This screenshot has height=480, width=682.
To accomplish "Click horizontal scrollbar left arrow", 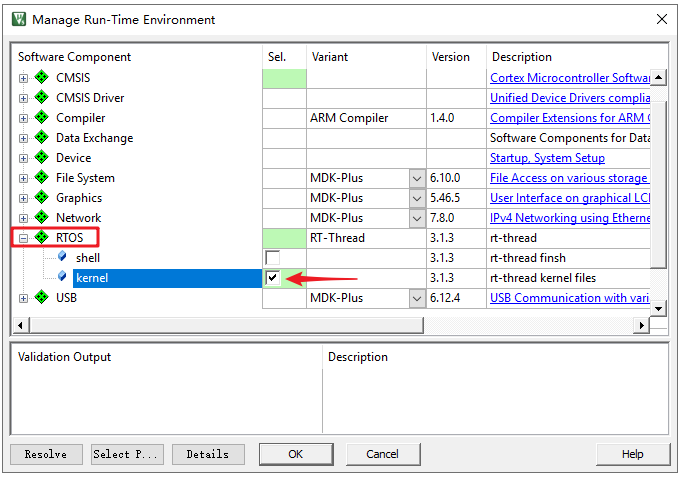I will point(20,325).
